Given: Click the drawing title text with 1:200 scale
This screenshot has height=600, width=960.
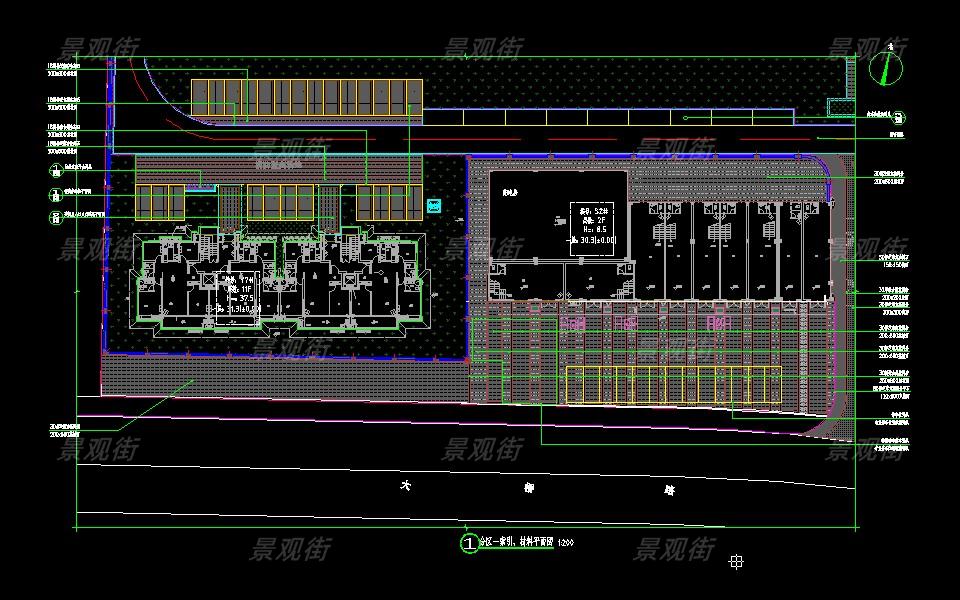Looking at the screenshot, I should click(529, 543).
